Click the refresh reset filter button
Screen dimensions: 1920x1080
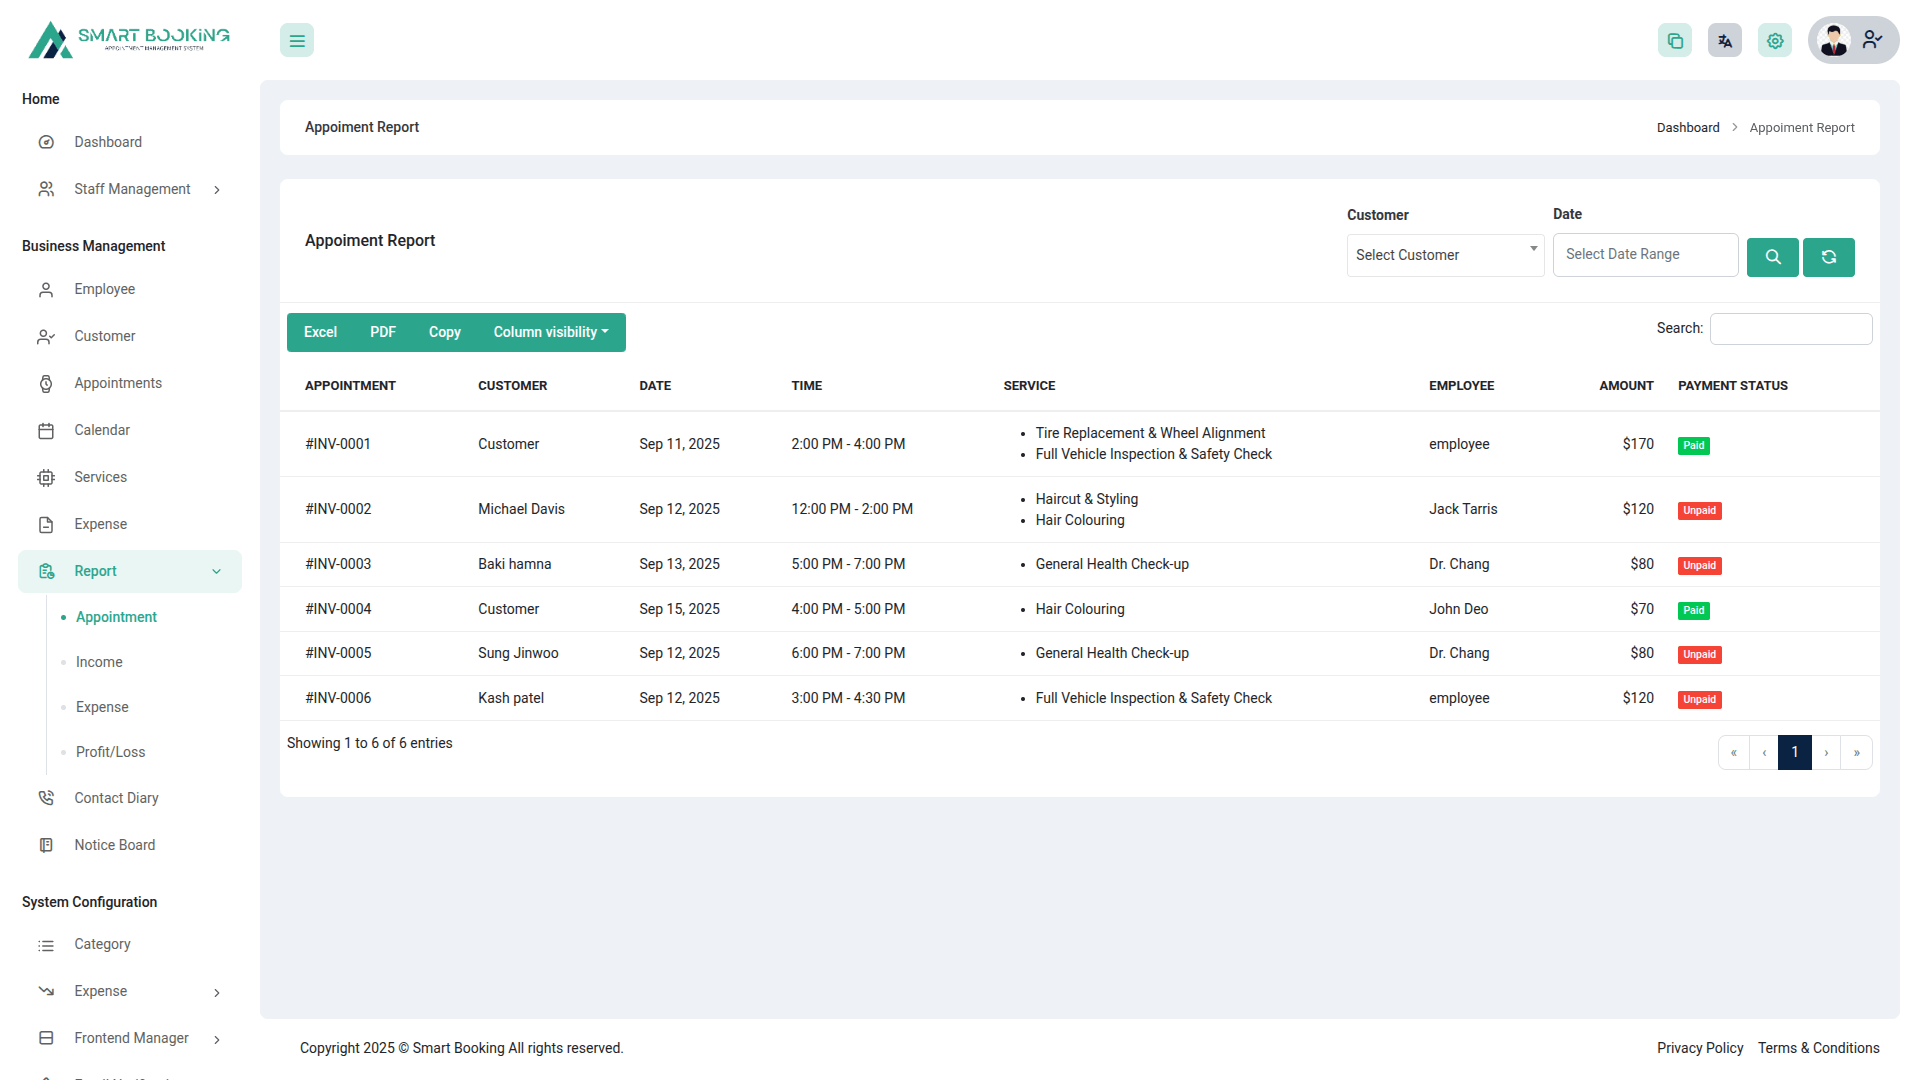point(1828,257)
